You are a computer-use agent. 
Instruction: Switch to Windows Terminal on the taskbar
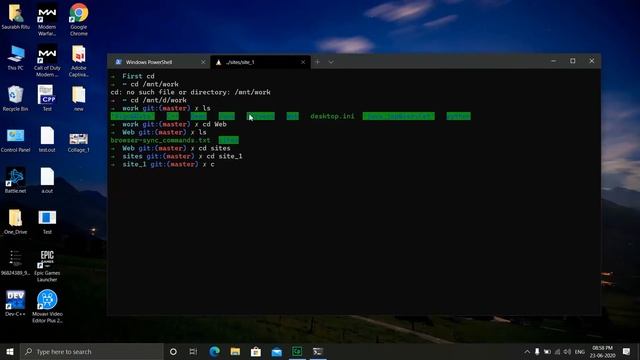click(318, 351)
